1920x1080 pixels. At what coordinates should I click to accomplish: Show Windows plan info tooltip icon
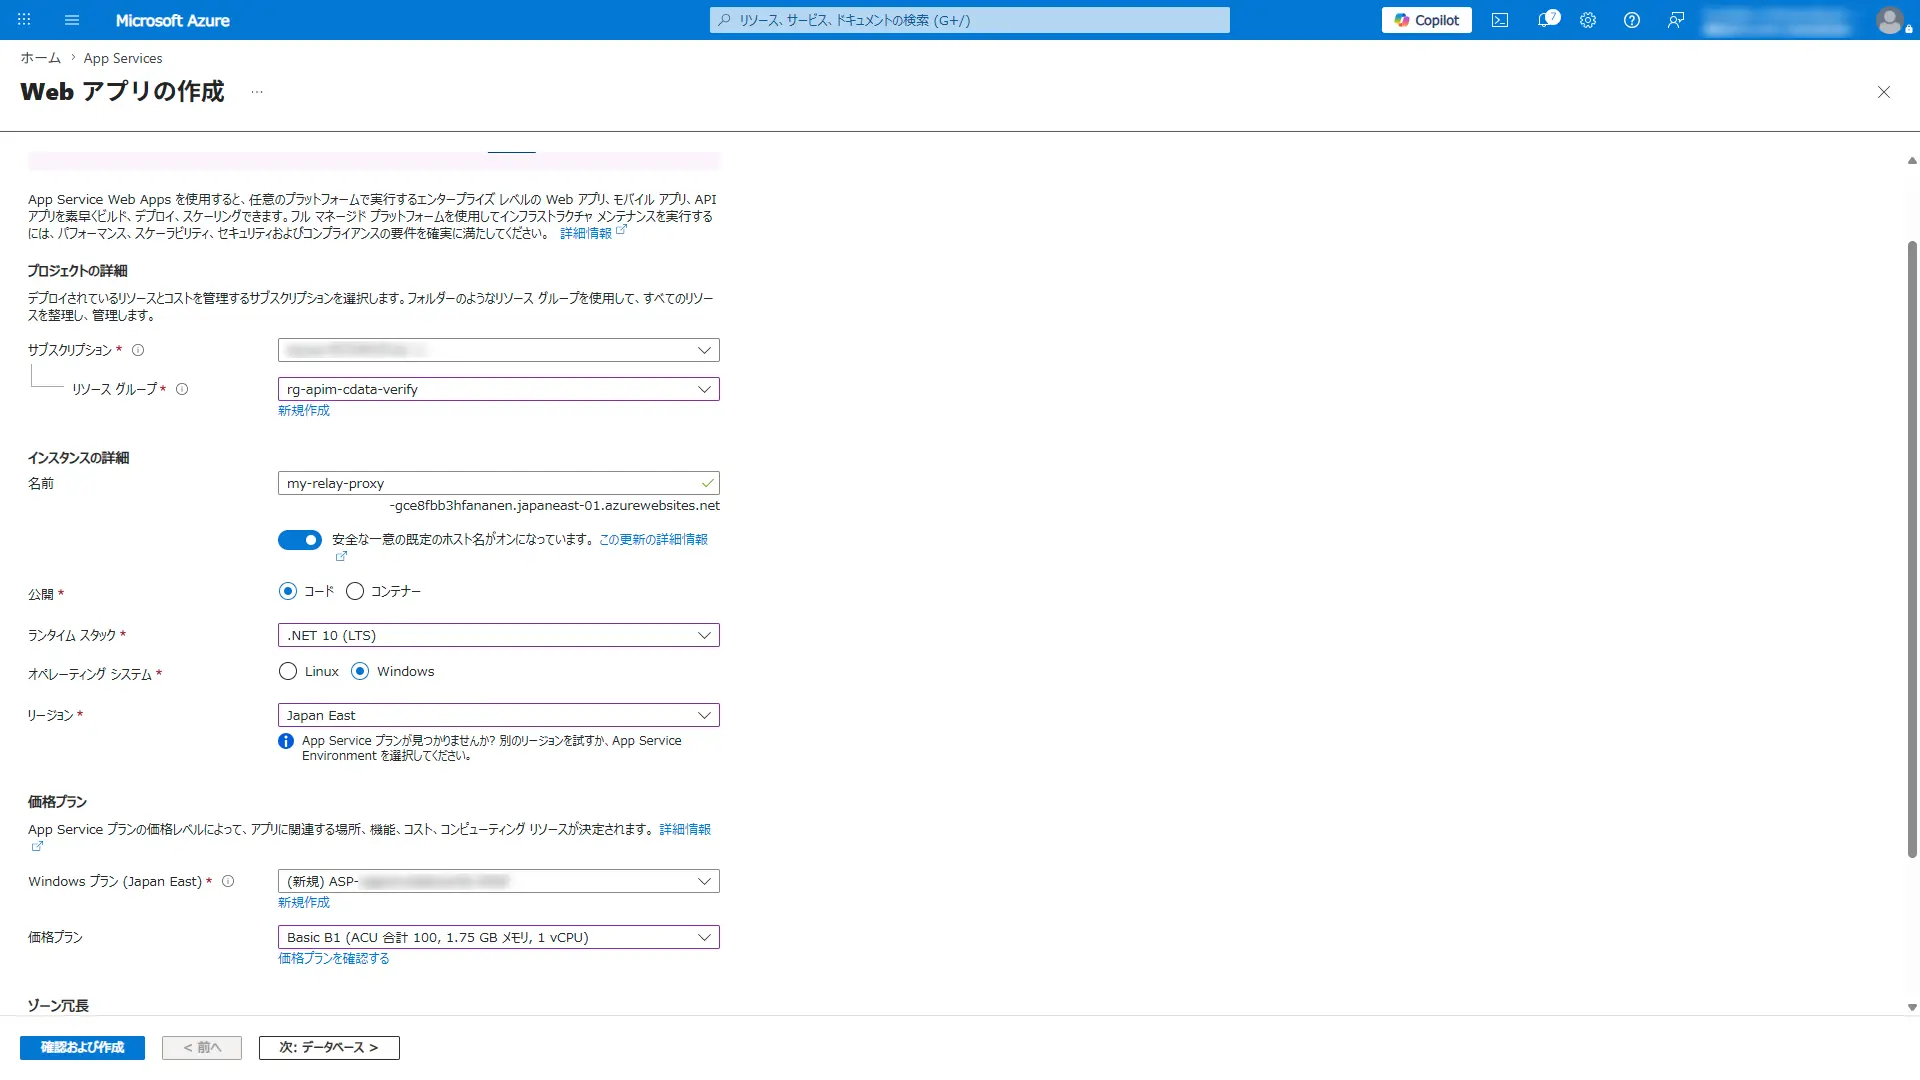click(228, 881)
